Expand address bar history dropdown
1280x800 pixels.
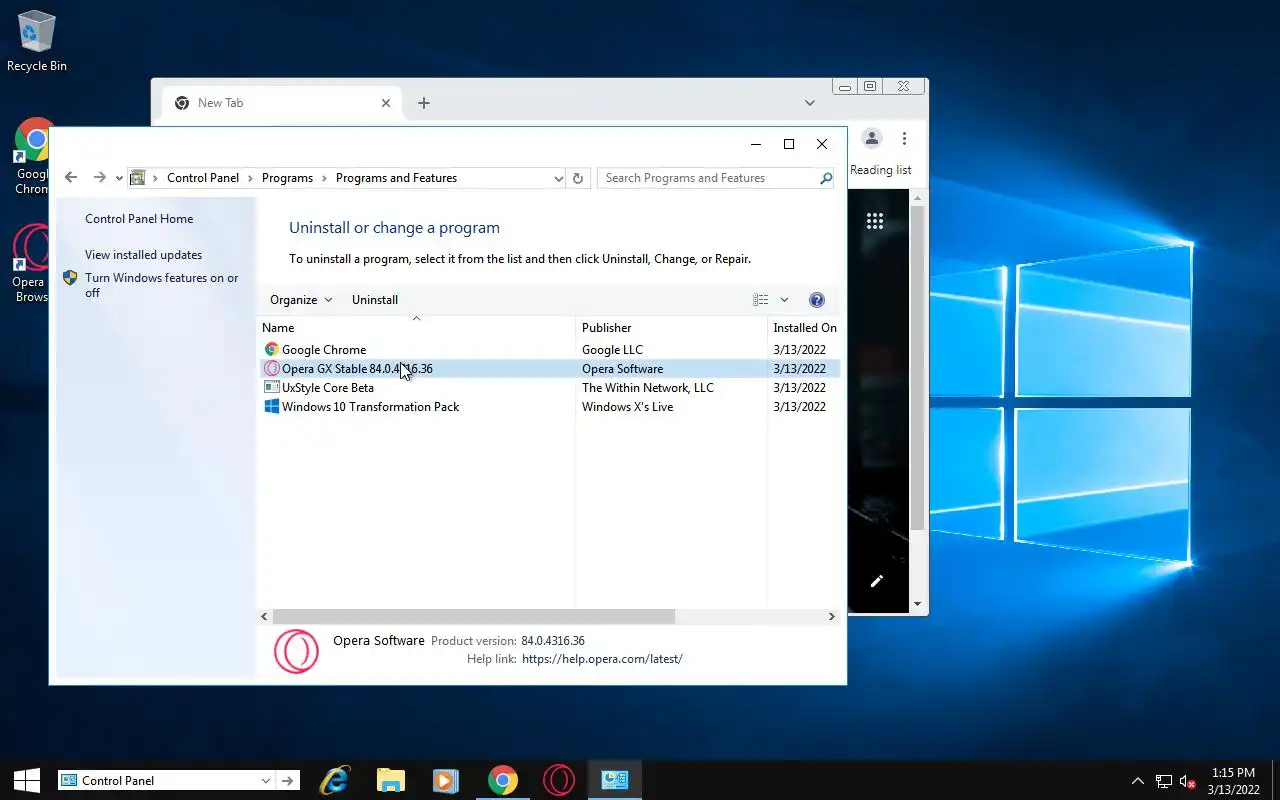[558, 178]
